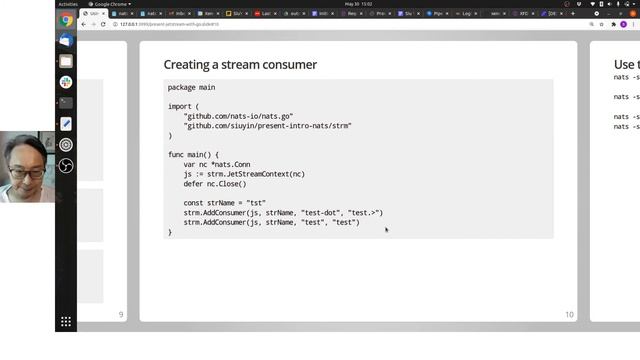
Task: Click the present-intro-nats/strm import line
Action: pyautogui.click(x=267, y=126)
